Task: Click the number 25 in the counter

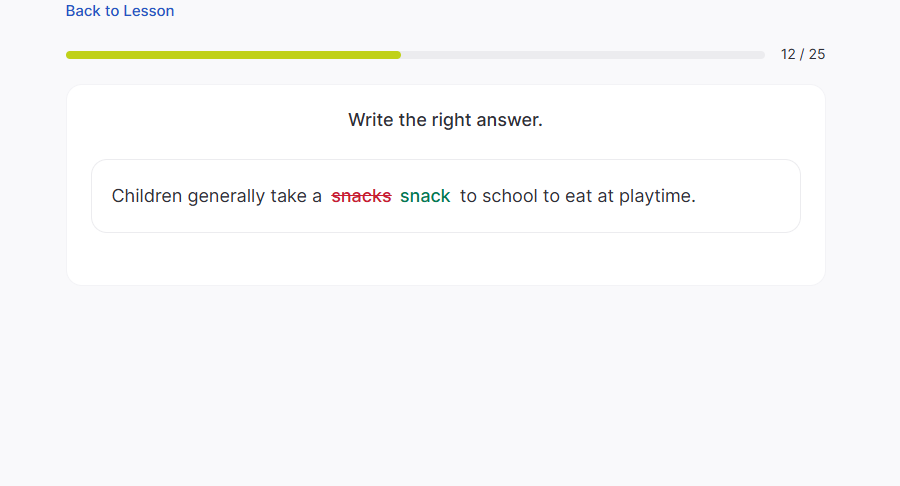Action: [x=817, y=54]
